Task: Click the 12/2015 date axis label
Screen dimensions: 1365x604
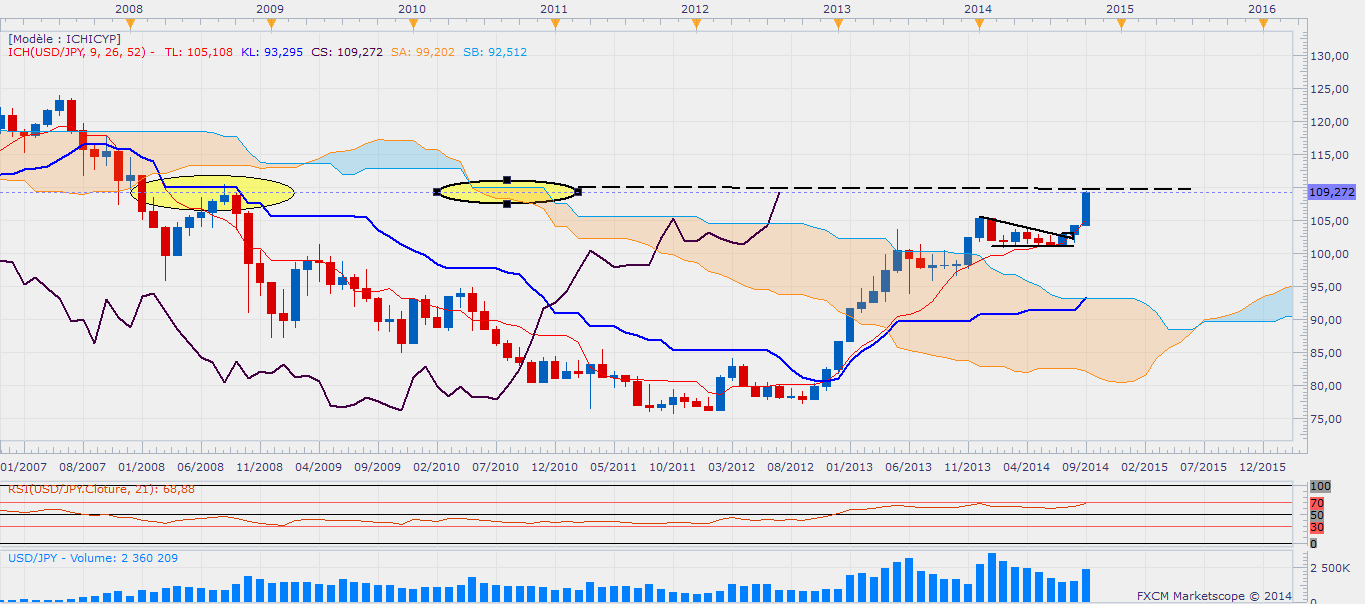Action: tap(1261, 467)
